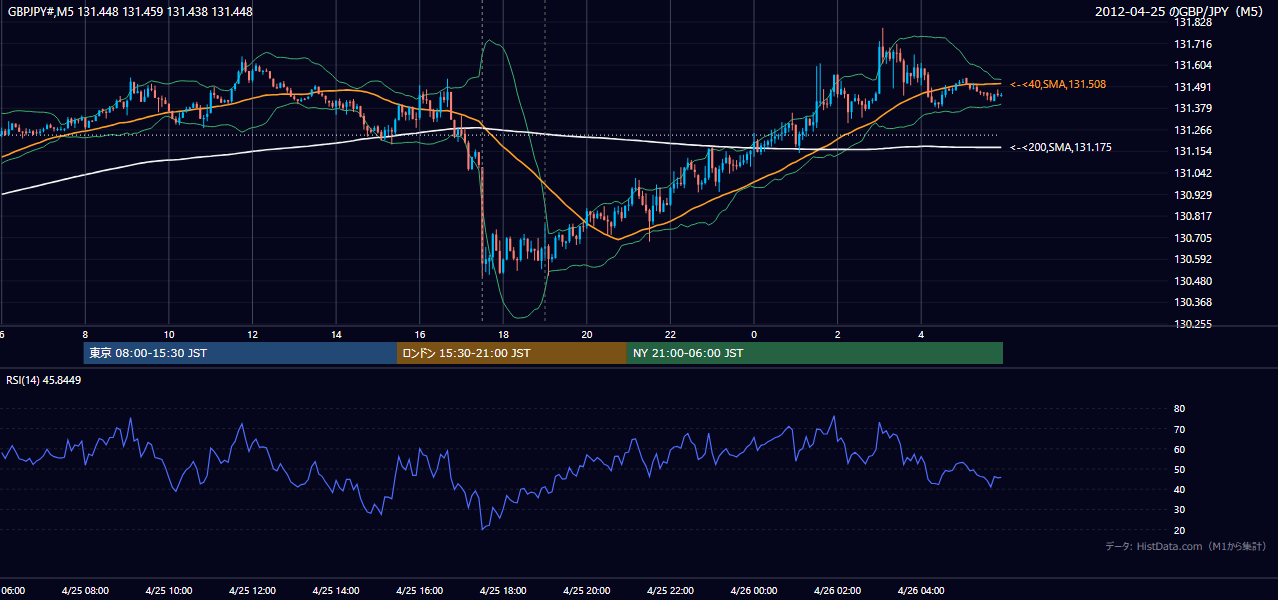
Task: Click the 4/25 10:00 bottom time label
Action: (x=169, y=591)
